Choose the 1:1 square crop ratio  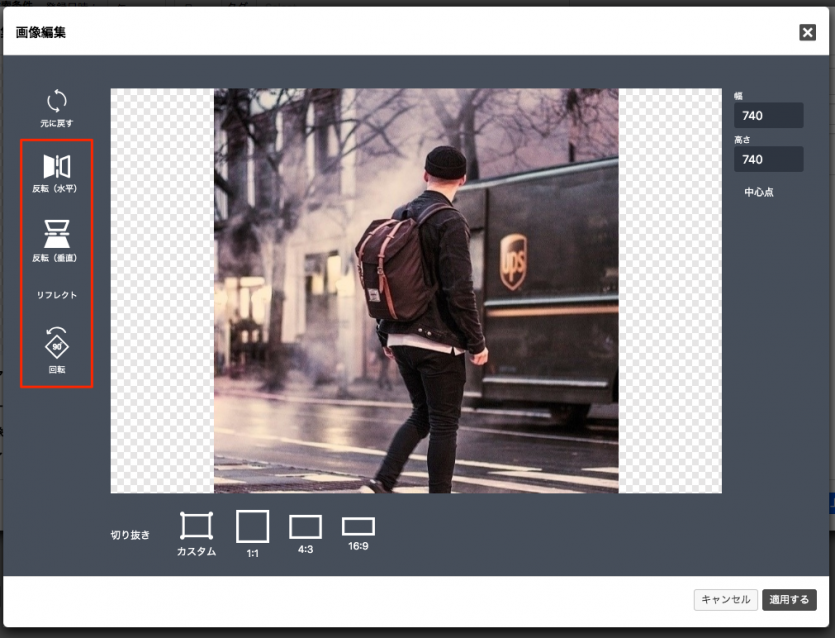(x=252, y=526)
